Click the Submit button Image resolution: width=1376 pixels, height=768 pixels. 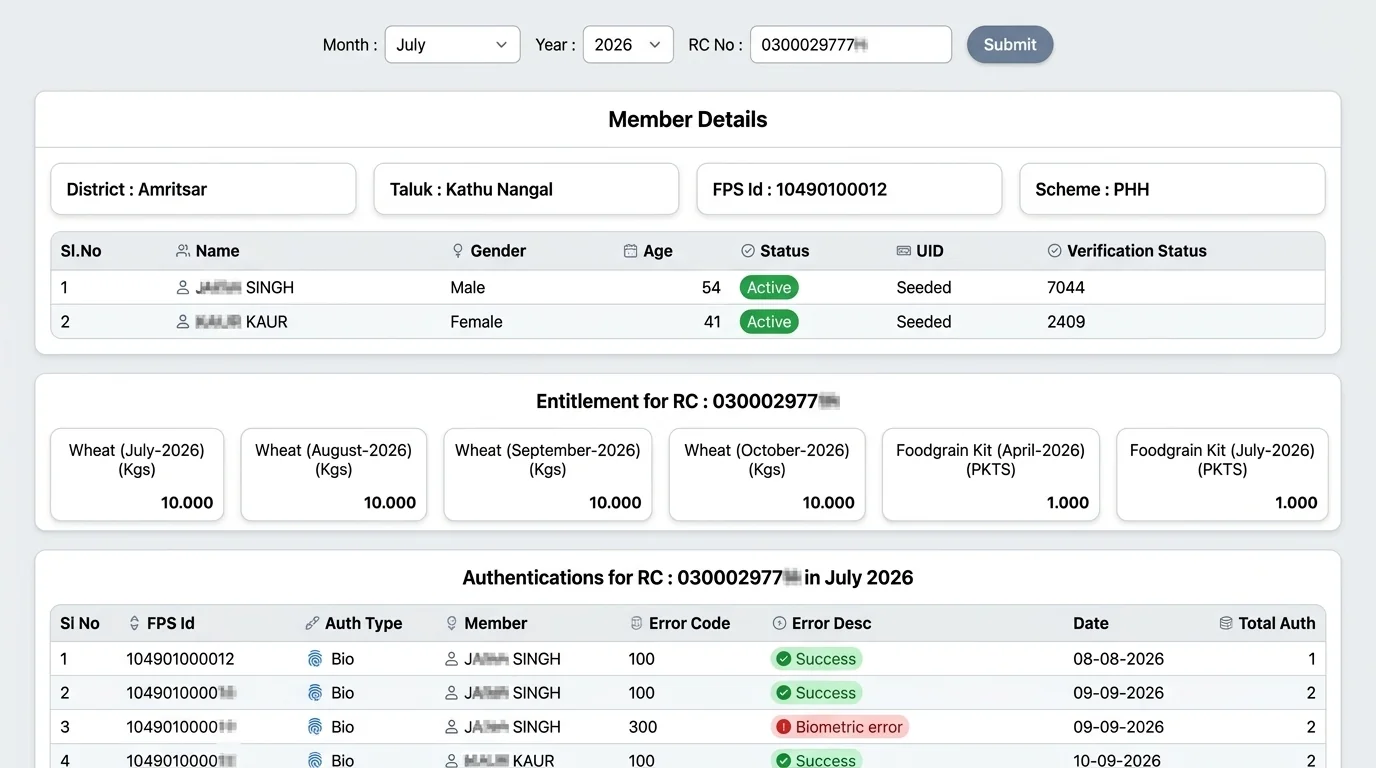click(1010, 44)
